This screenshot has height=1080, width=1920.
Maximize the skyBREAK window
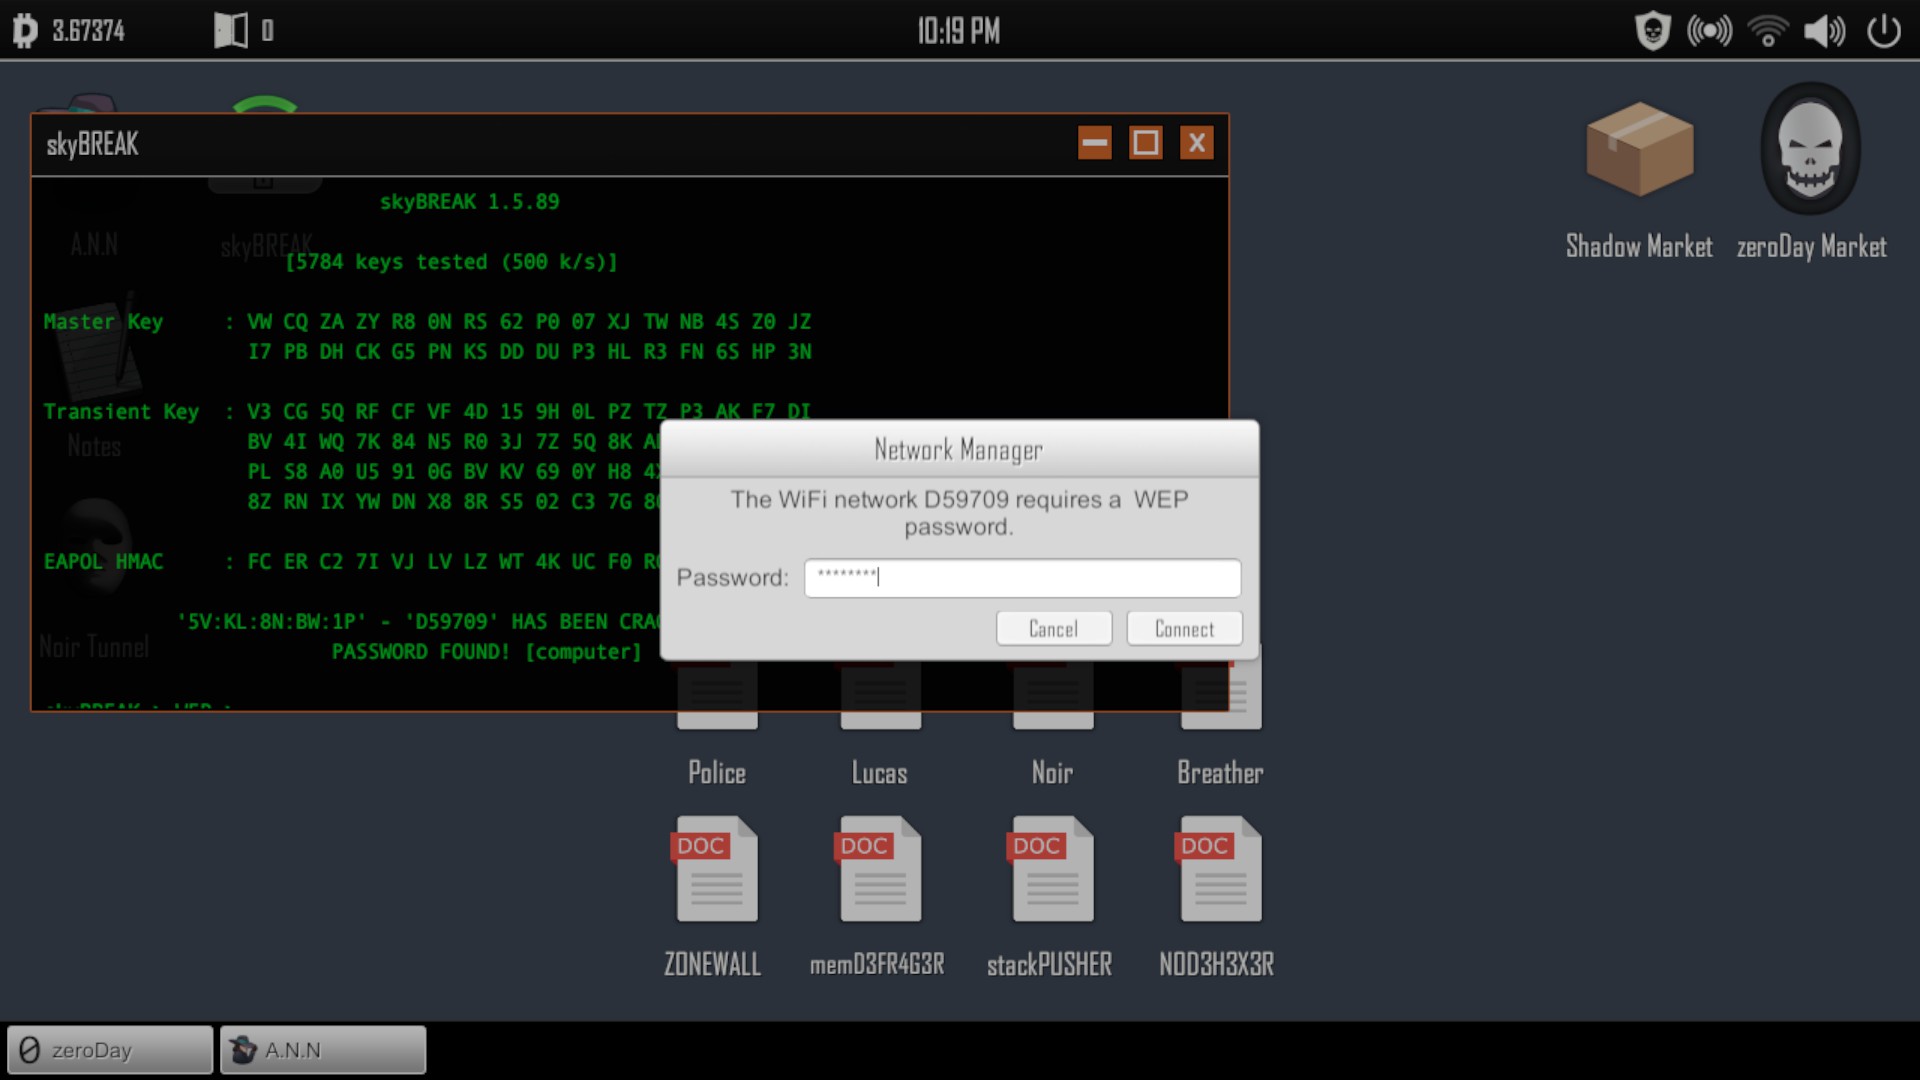coord(1146,143)
